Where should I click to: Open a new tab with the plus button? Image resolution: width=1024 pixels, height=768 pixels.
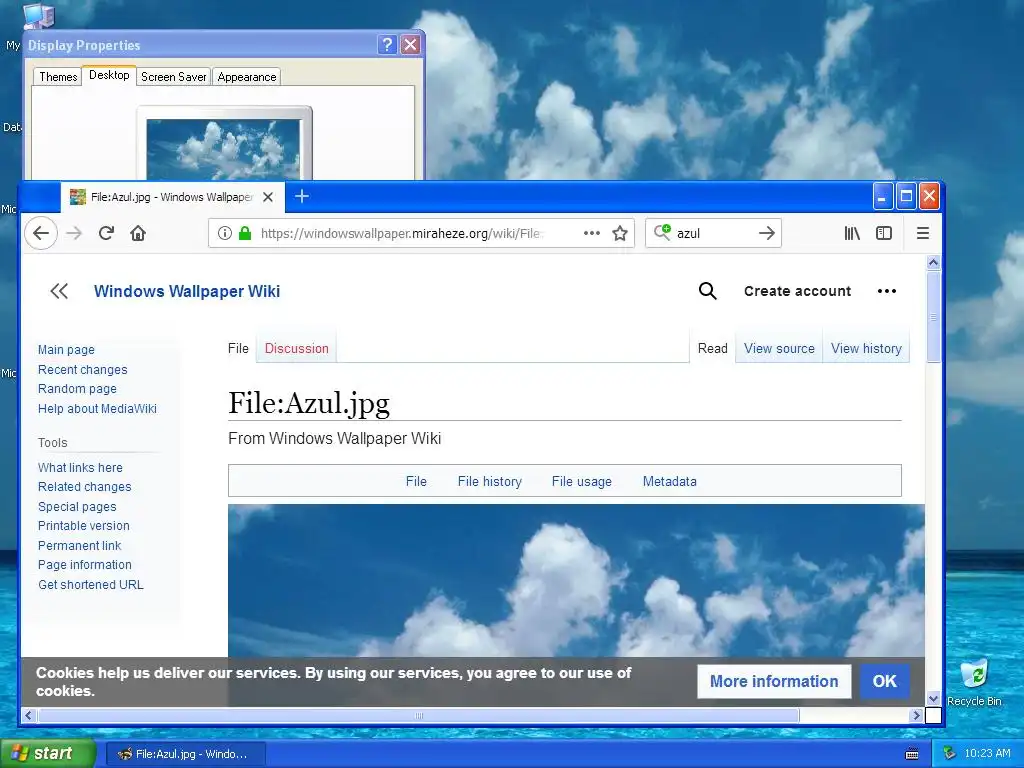pyautogui.click(x=302, y=196)
